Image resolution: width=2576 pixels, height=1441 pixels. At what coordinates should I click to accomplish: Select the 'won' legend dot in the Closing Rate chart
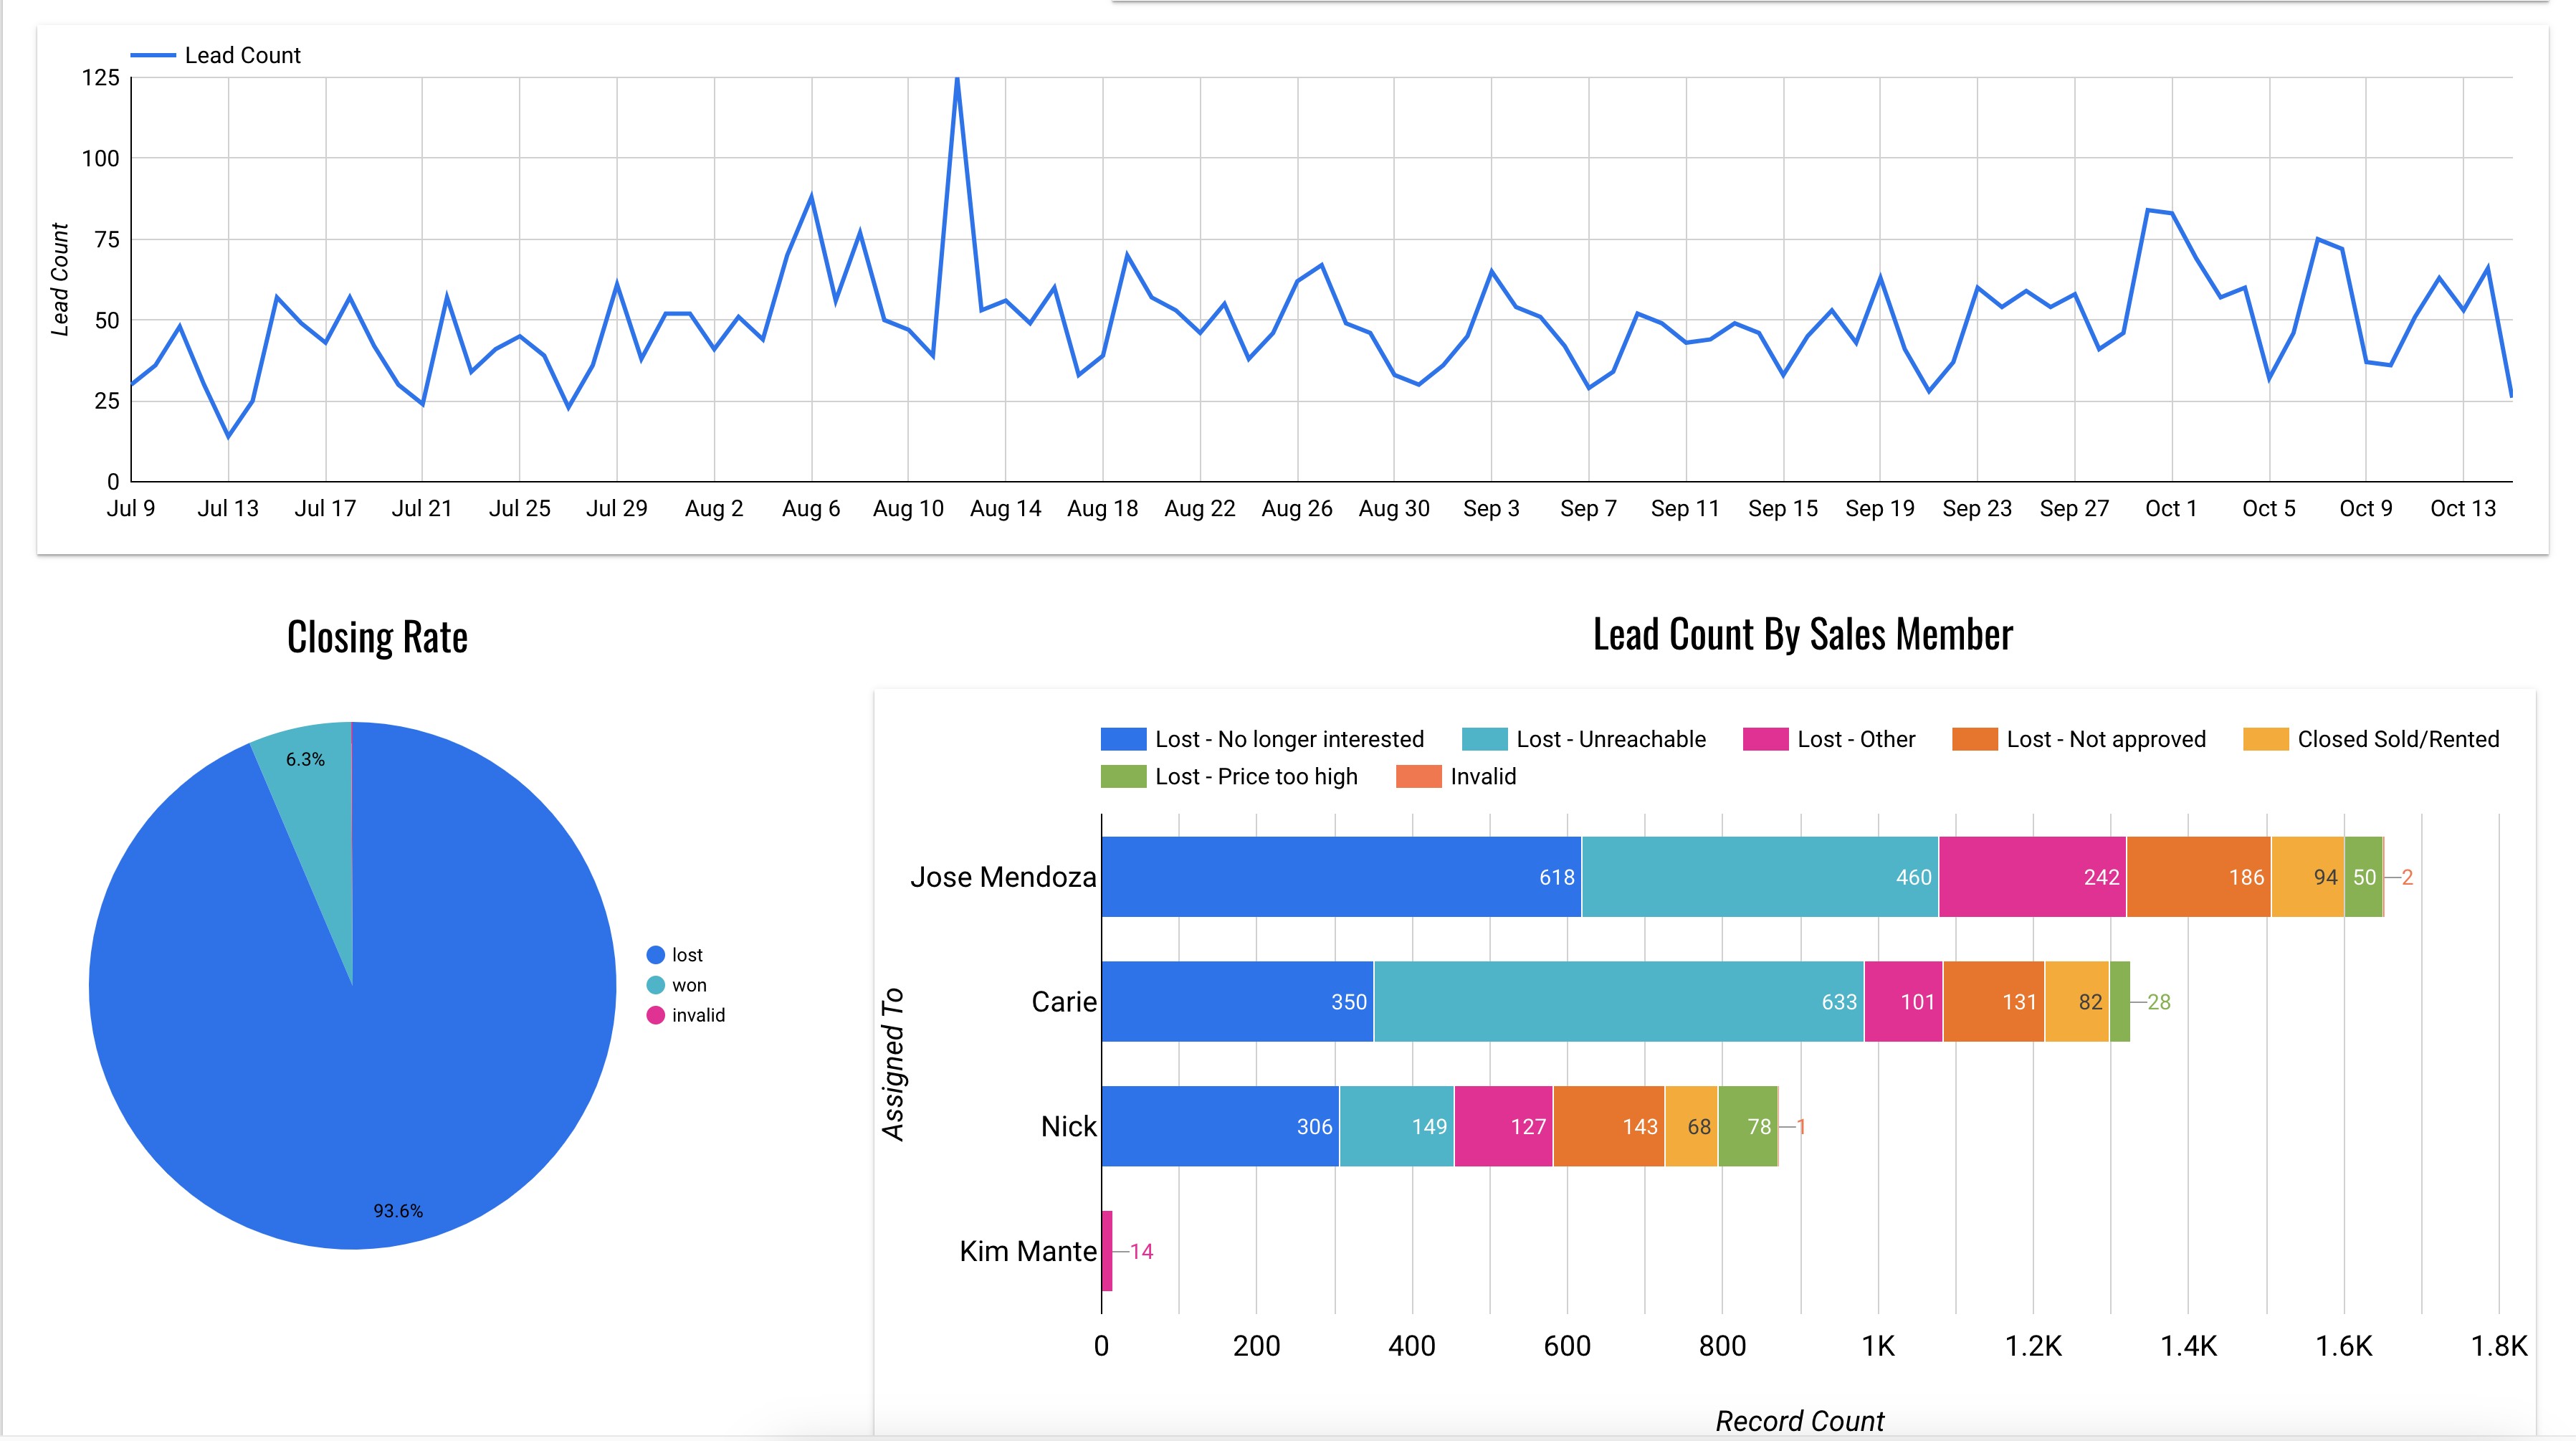(x=656, y=985)
